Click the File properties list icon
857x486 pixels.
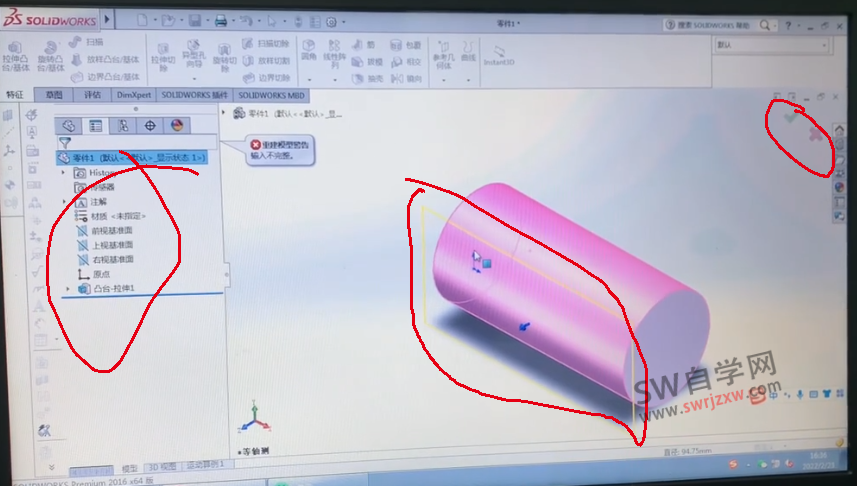point(315,22)
